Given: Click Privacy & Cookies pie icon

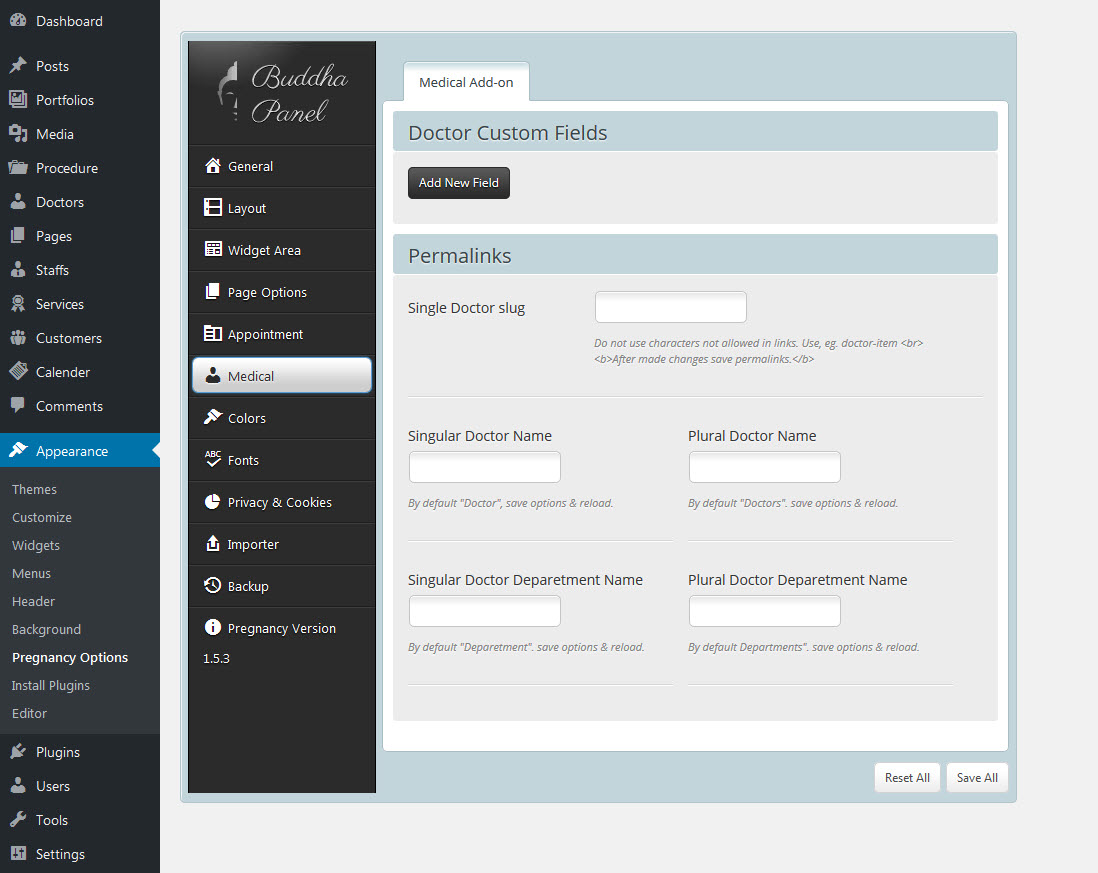Looking at the screenshot, I should 212,502.
